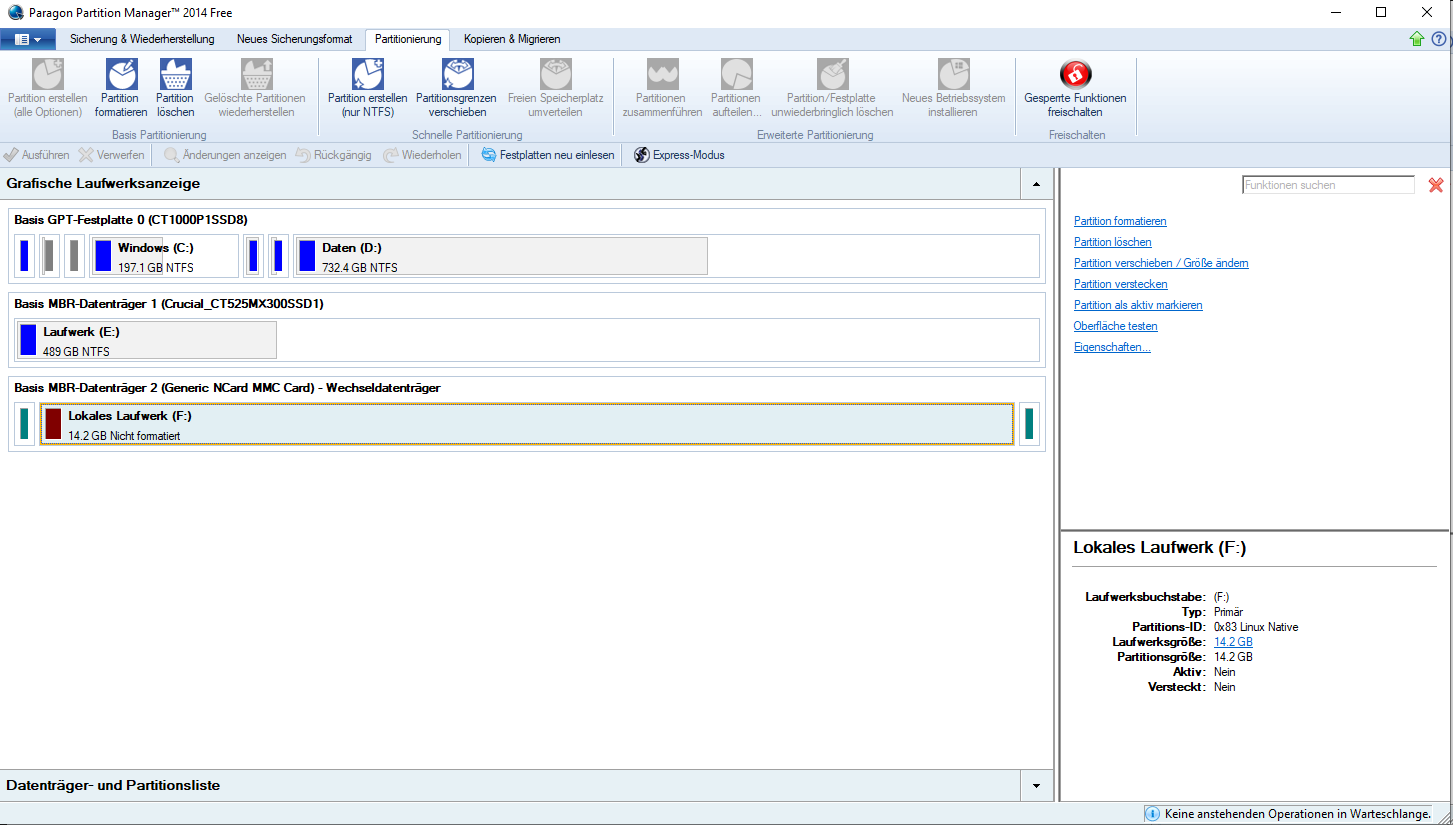
Task: Click Änderungen anzeigen toolbar item
Action: (225, 155)
